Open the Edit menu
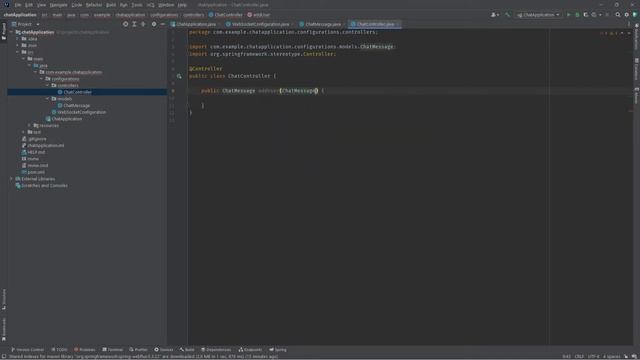Viewport: 640px width, 360px height. click(29, 5)
